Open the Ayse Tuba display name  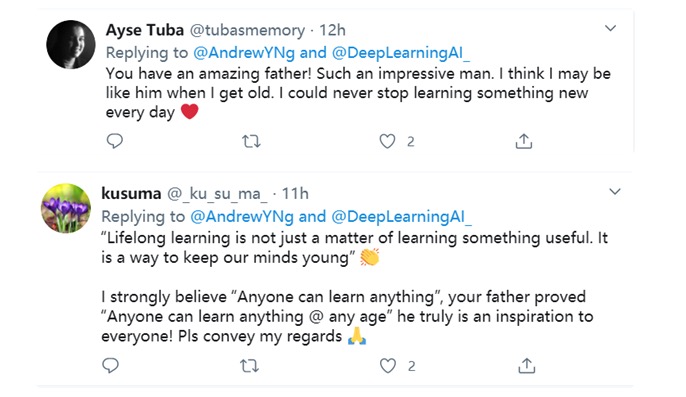[x=145, y=30]
